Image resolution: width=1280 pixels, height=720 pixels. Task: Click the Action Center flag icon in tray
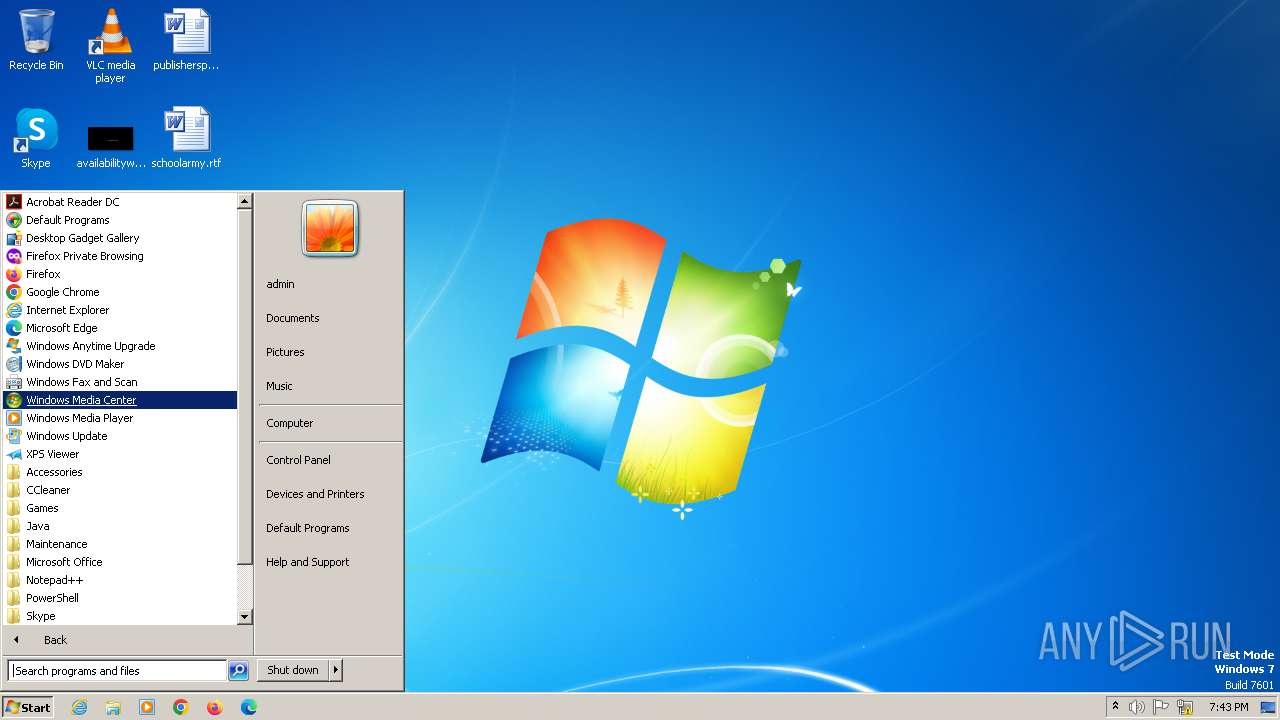coord(1161,707)
